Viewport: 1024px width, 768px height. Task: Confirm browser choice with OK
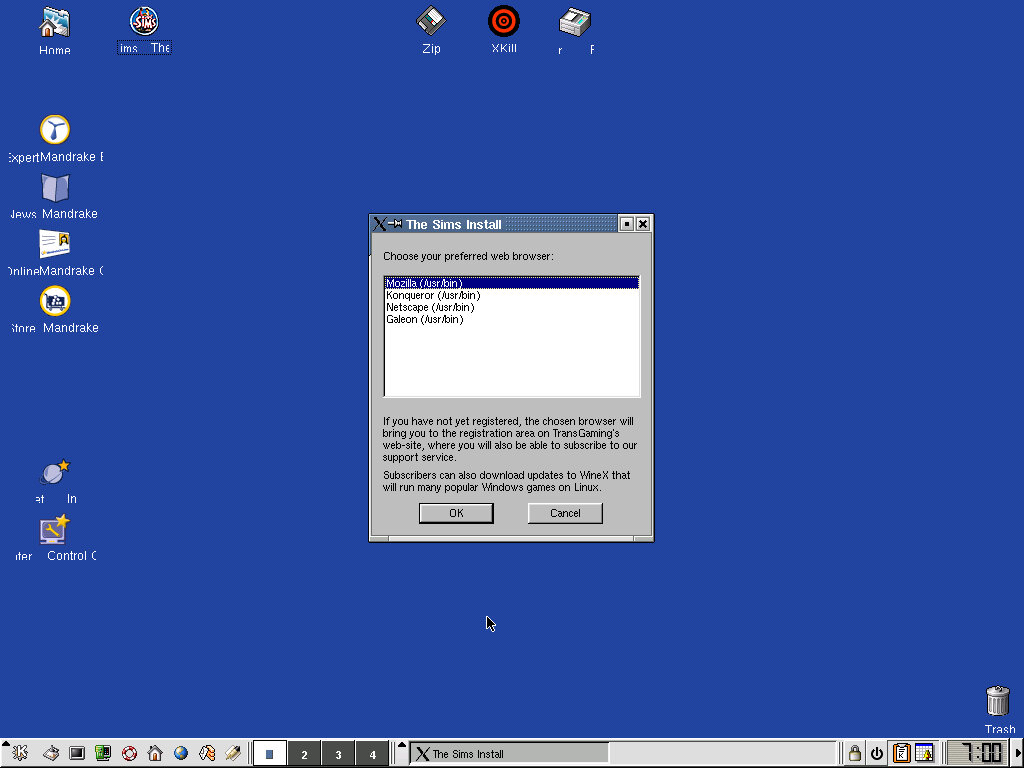click(456, 513)
